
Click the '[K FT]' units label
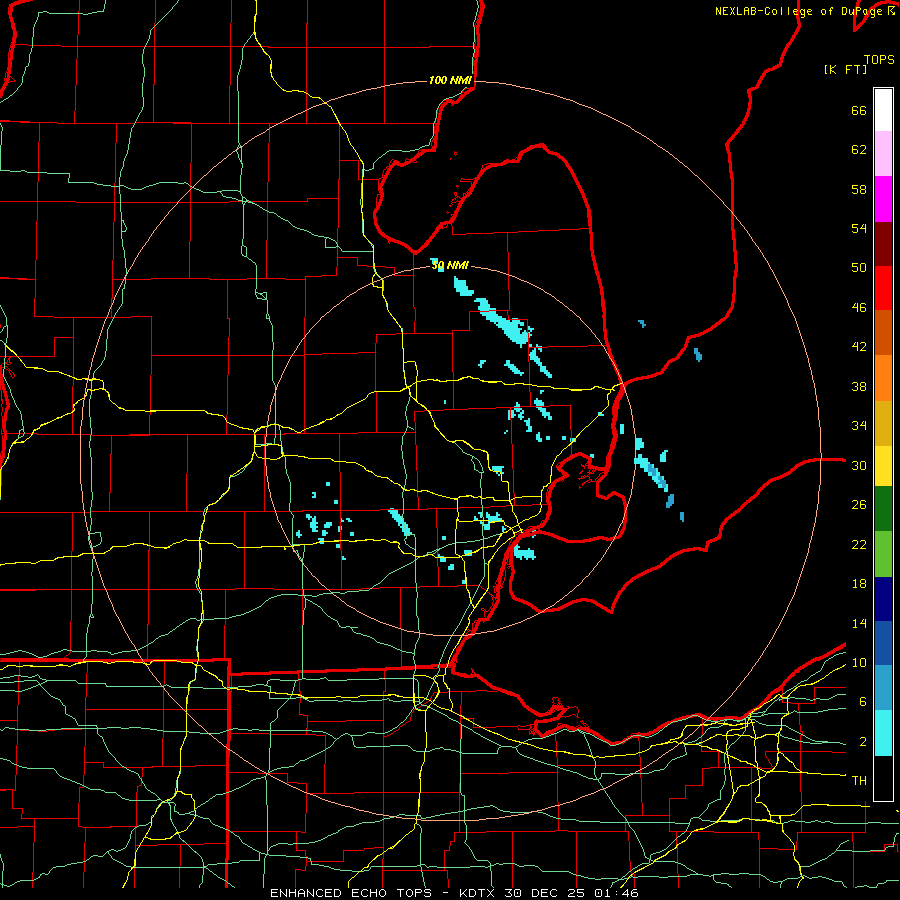pyautogui.click(x=845, y=70)
